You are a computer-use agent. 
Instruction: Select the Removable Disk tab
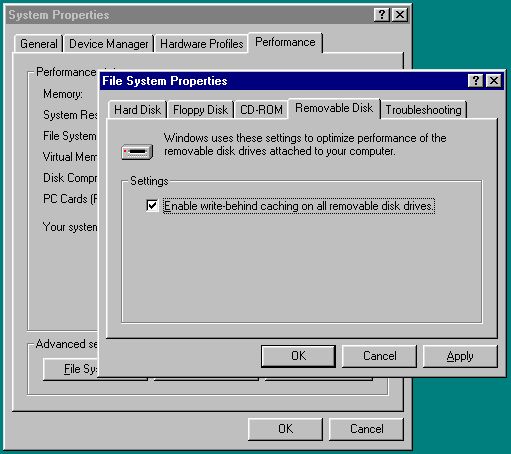[x=334, y=108]
